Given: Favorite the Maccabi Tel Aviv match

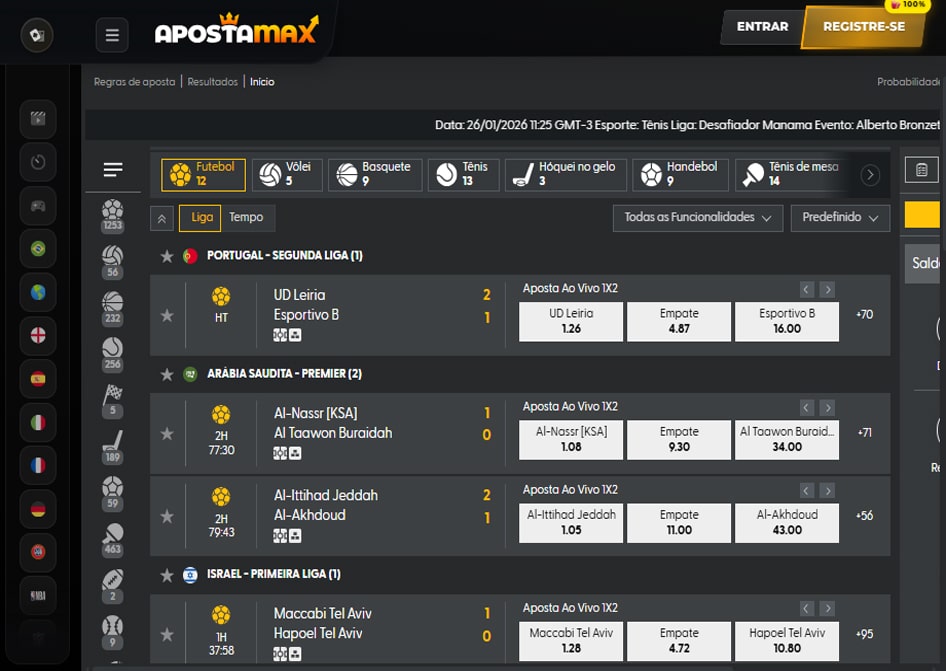Looking at the screenshot, I should (167, 635).
